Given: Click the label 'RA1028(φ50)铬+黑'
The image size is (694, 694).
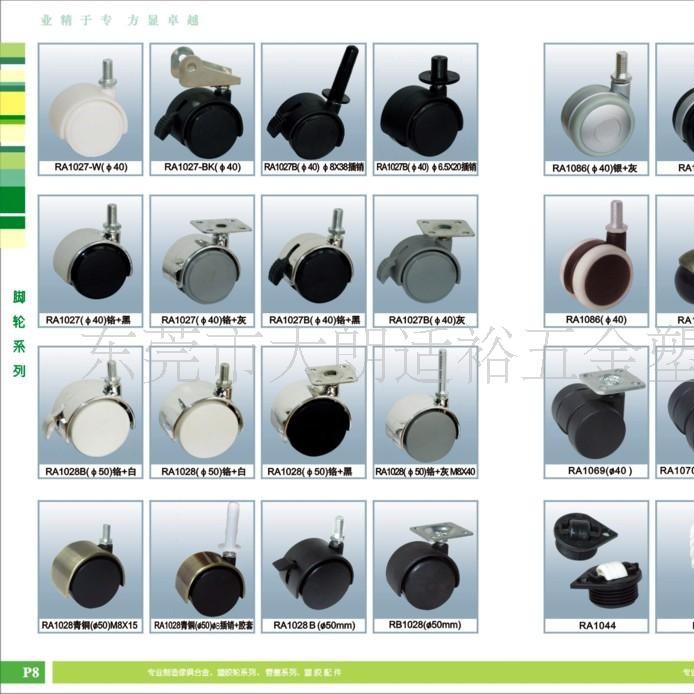Looking at the screenshot, I should pos(309,472).
